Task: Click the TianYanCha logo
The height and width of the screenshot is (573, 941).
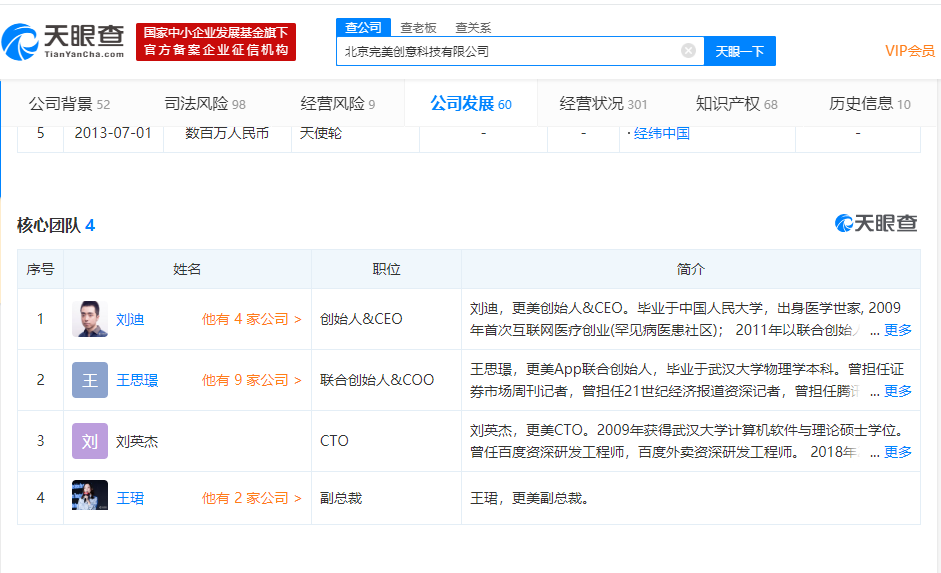Action: click(x=63, y=42)
